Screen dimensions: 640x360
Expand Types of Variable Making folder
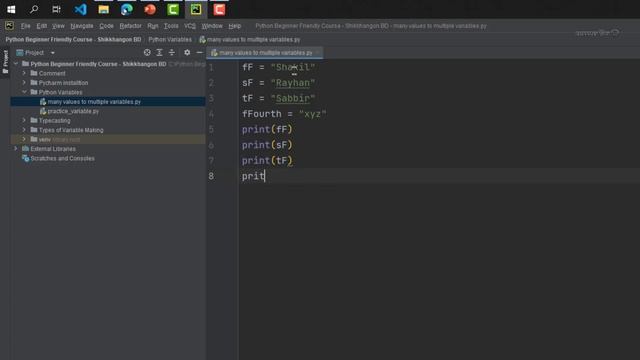[x=24, y=130]
